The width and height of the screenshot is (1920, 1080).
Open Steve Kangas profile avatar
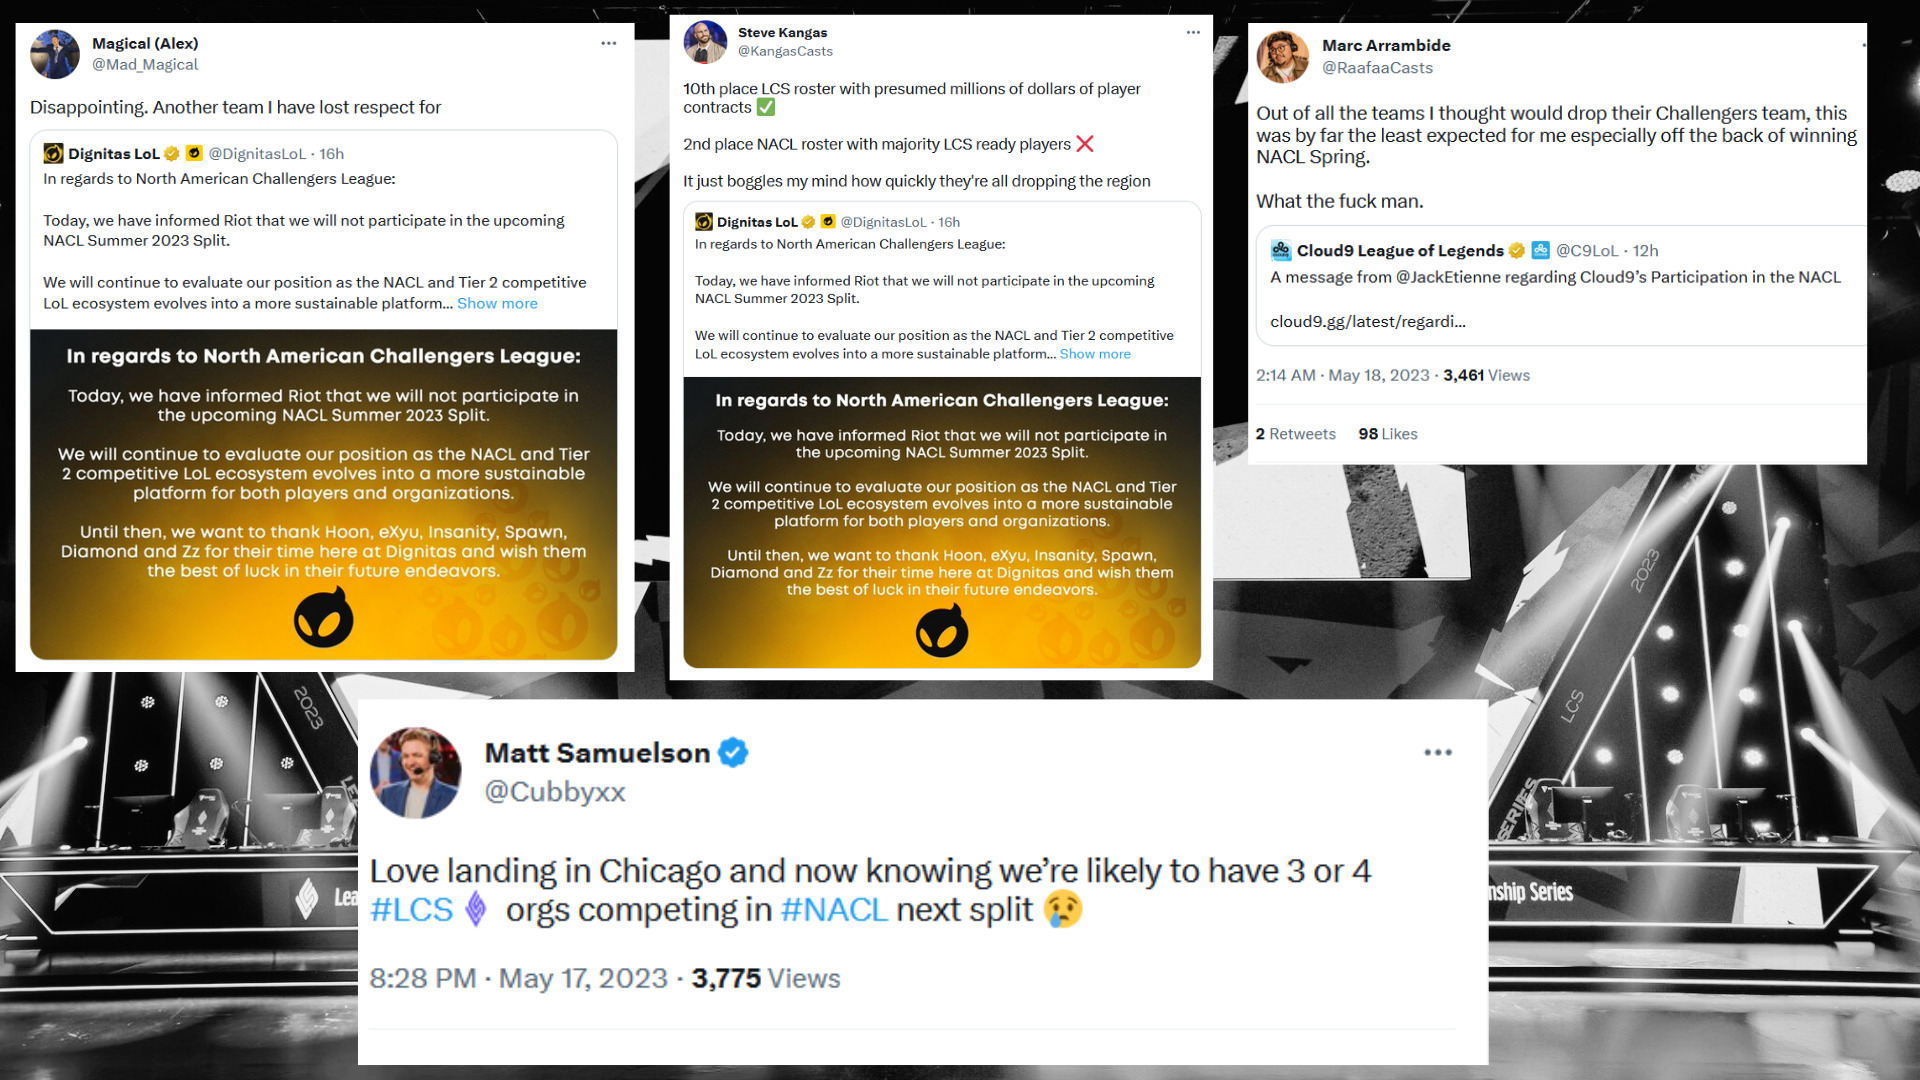[x=705, y=42]
